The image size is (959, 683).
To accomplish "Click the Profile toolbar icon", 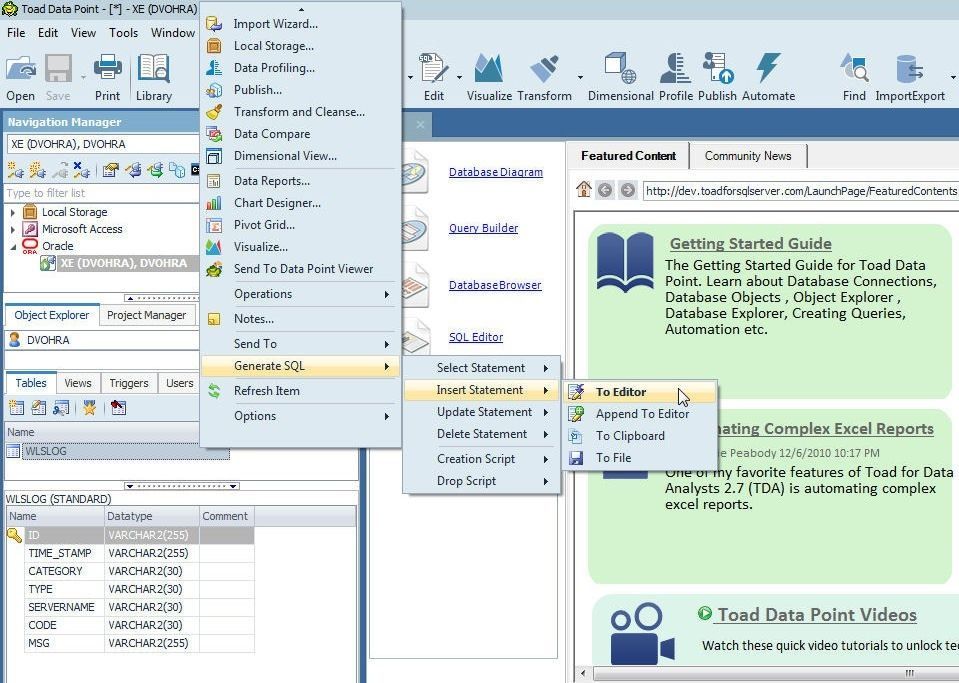I will (675, 68).
